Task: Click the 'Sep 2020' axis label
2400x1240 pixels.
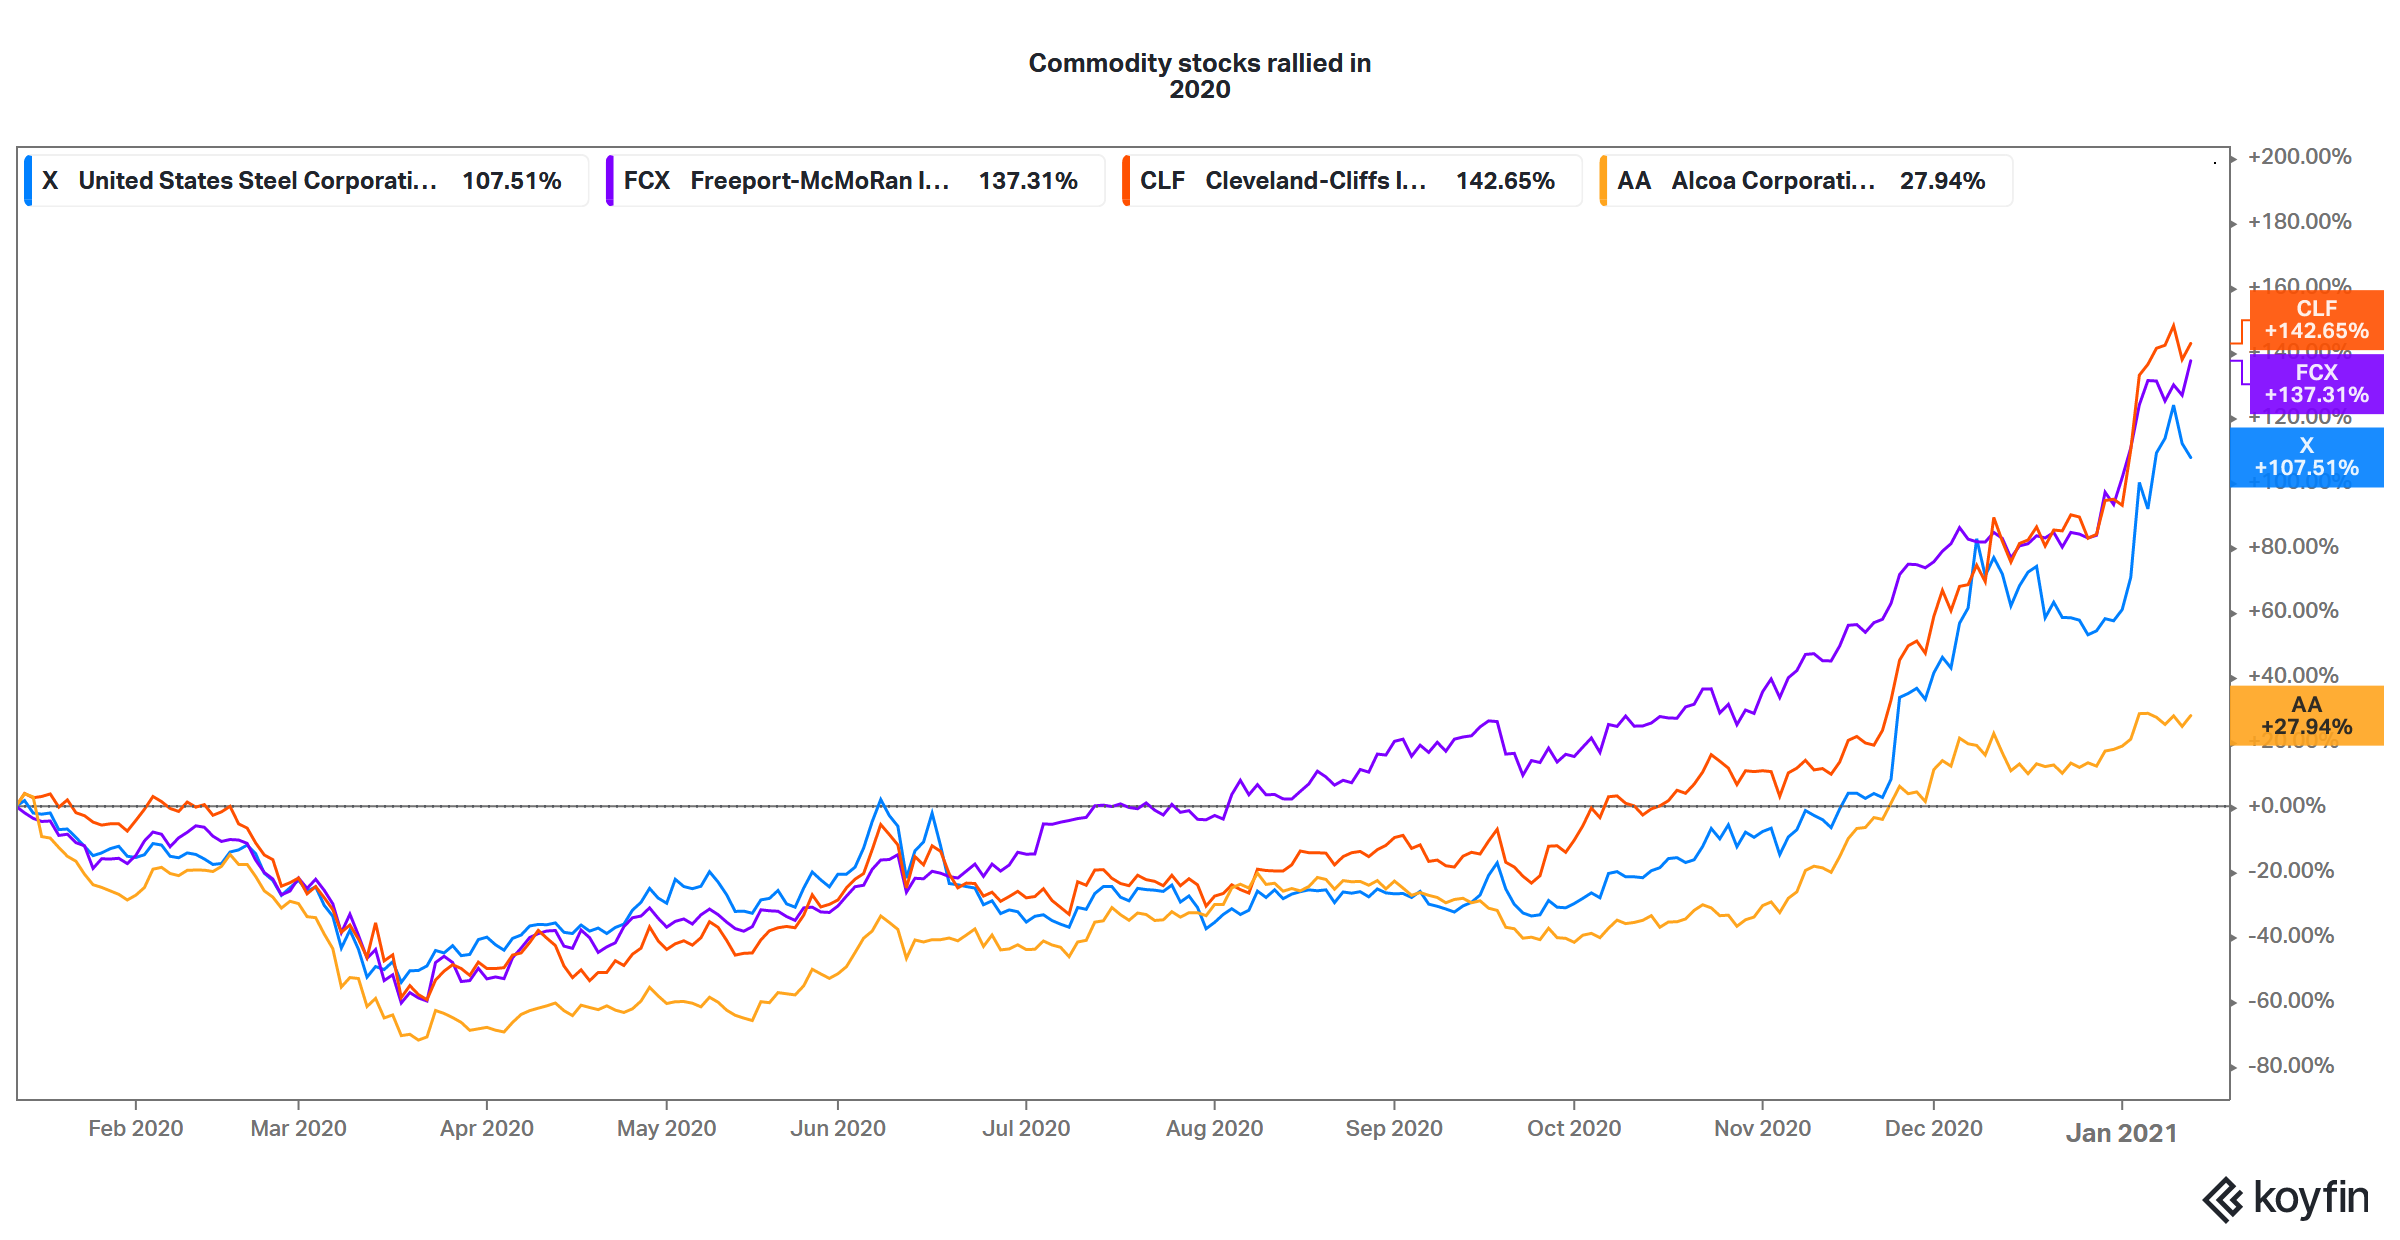Action: 1394,1128
